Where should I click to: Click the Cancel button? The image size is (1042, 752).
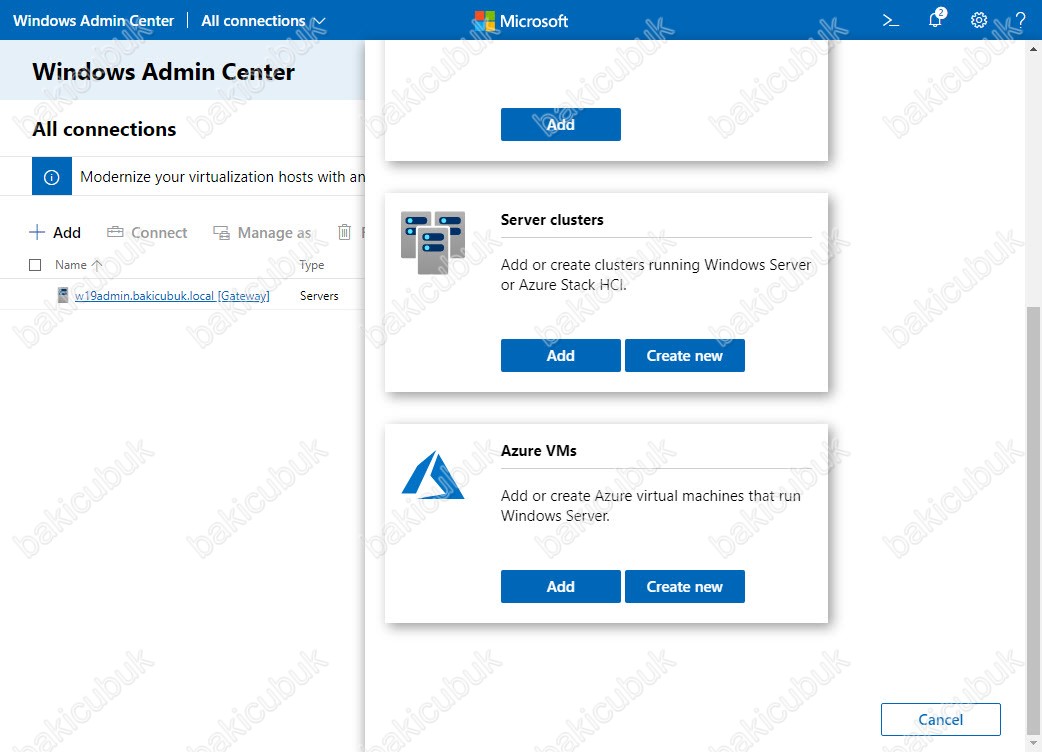pos(940,719)
